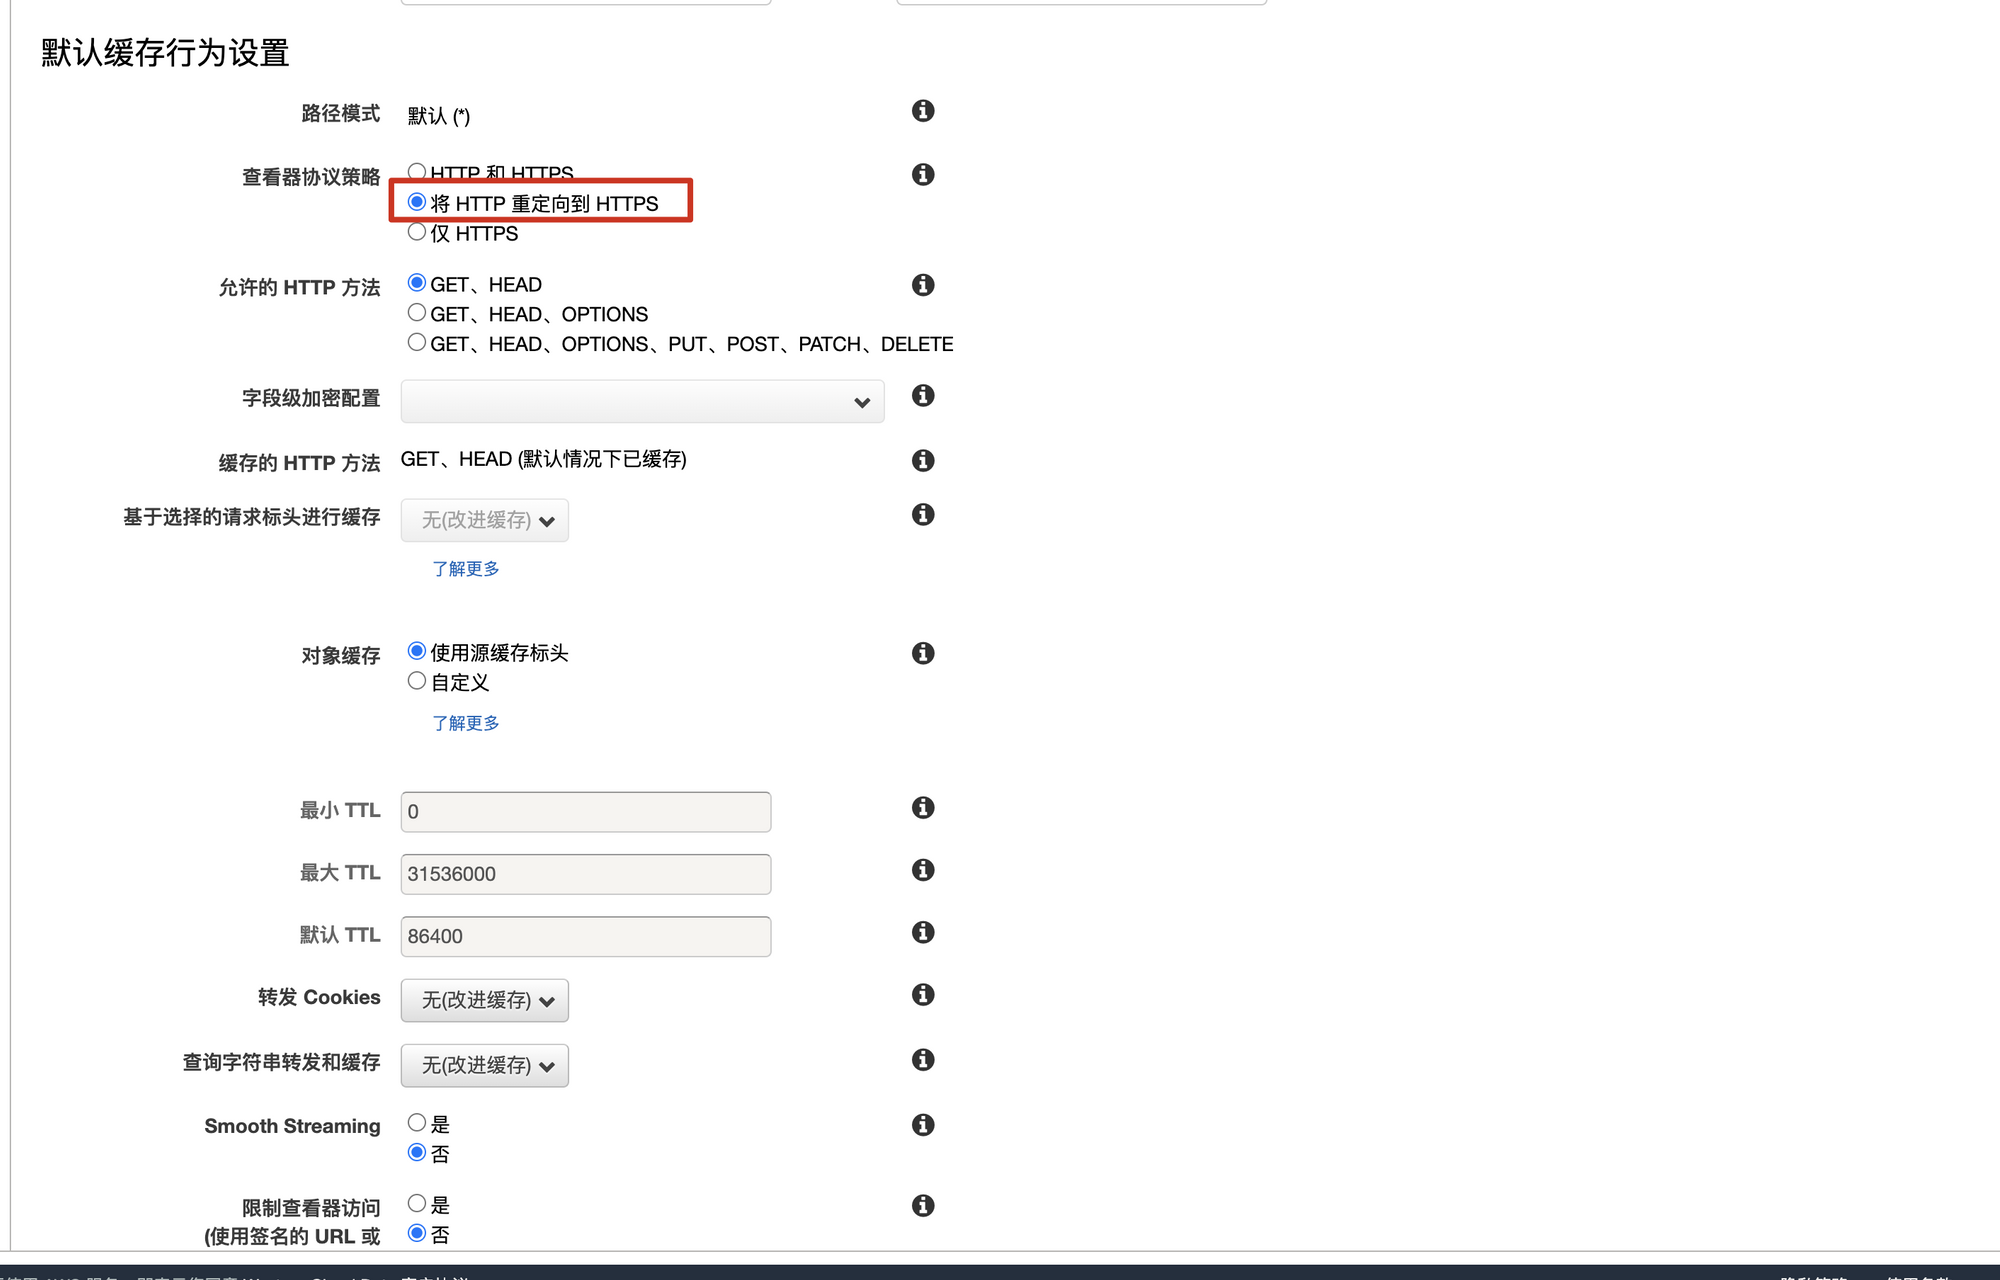2000x1280 pixels.
Task: Click info icon for 查看器协议策略
Action: (923, 175)
